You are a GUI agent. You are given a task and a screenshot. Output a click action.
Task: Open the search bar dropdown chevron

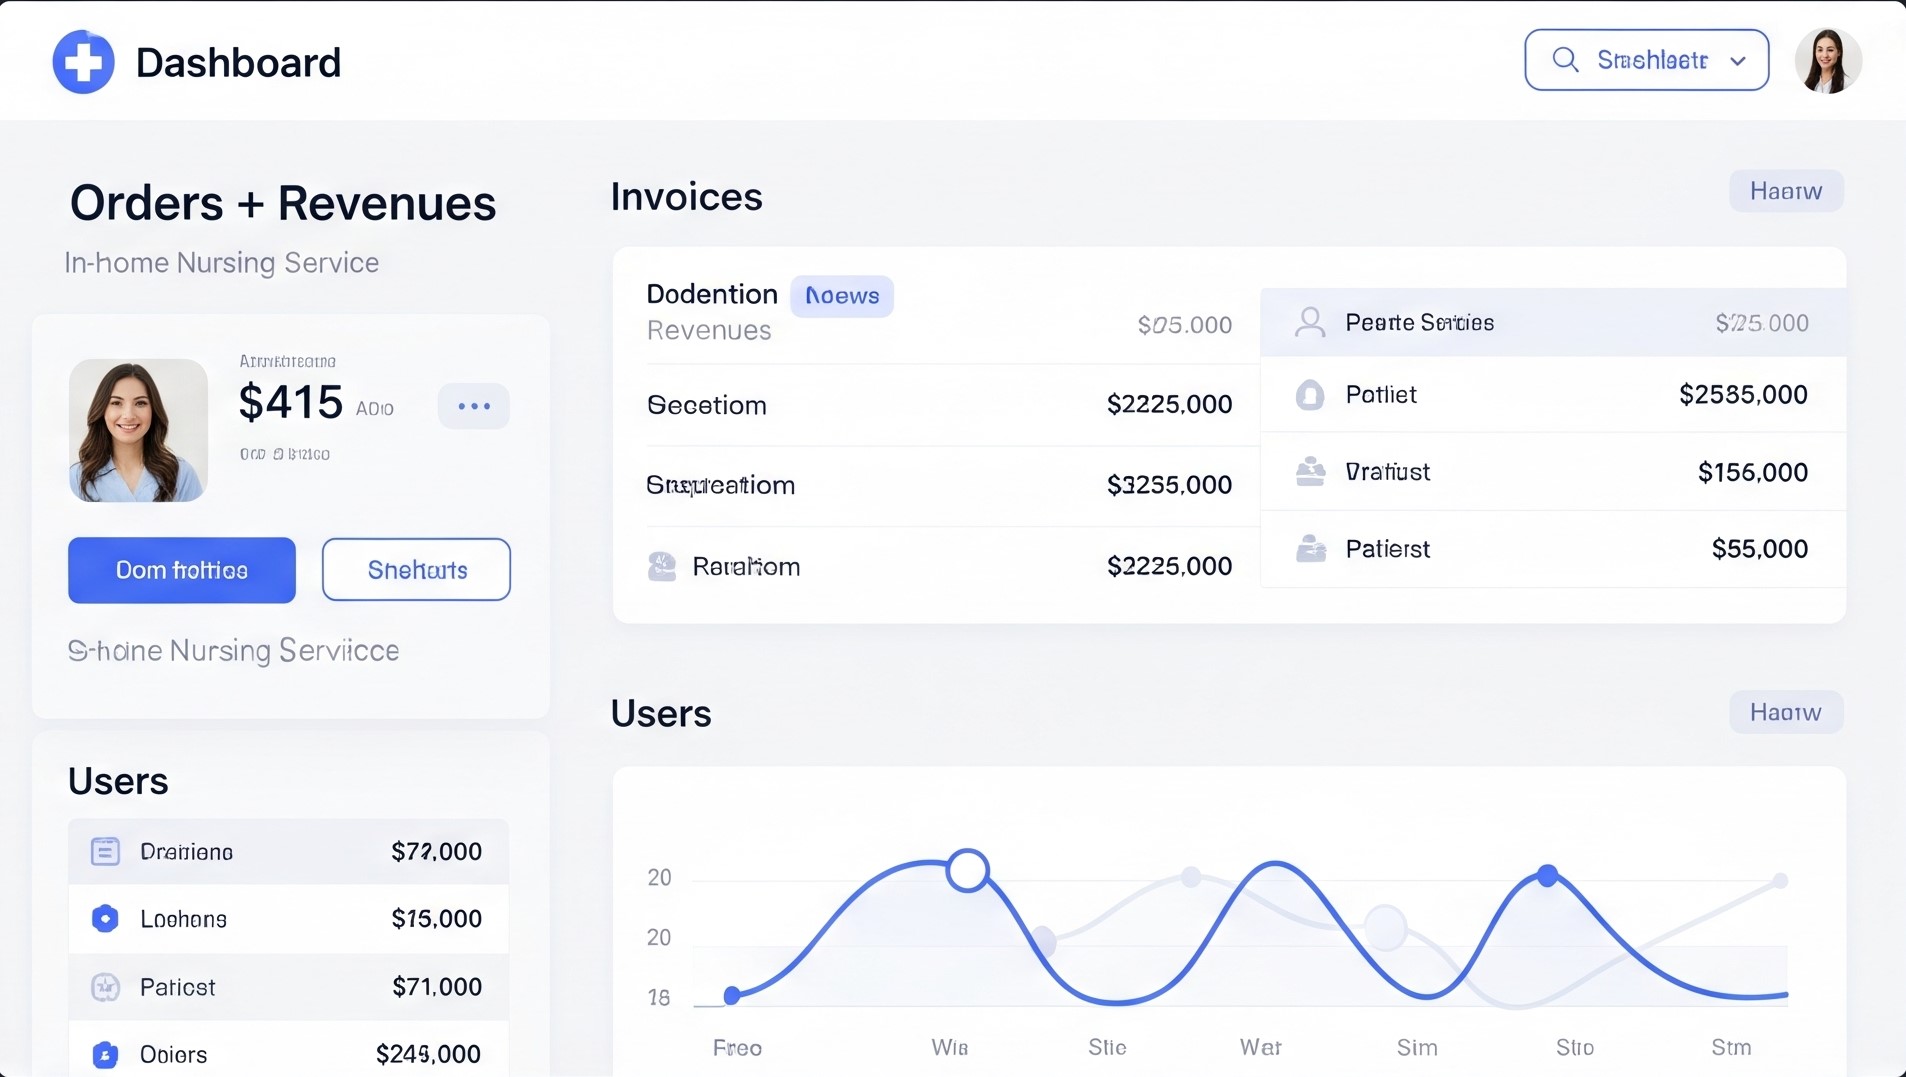(1737, 60)
